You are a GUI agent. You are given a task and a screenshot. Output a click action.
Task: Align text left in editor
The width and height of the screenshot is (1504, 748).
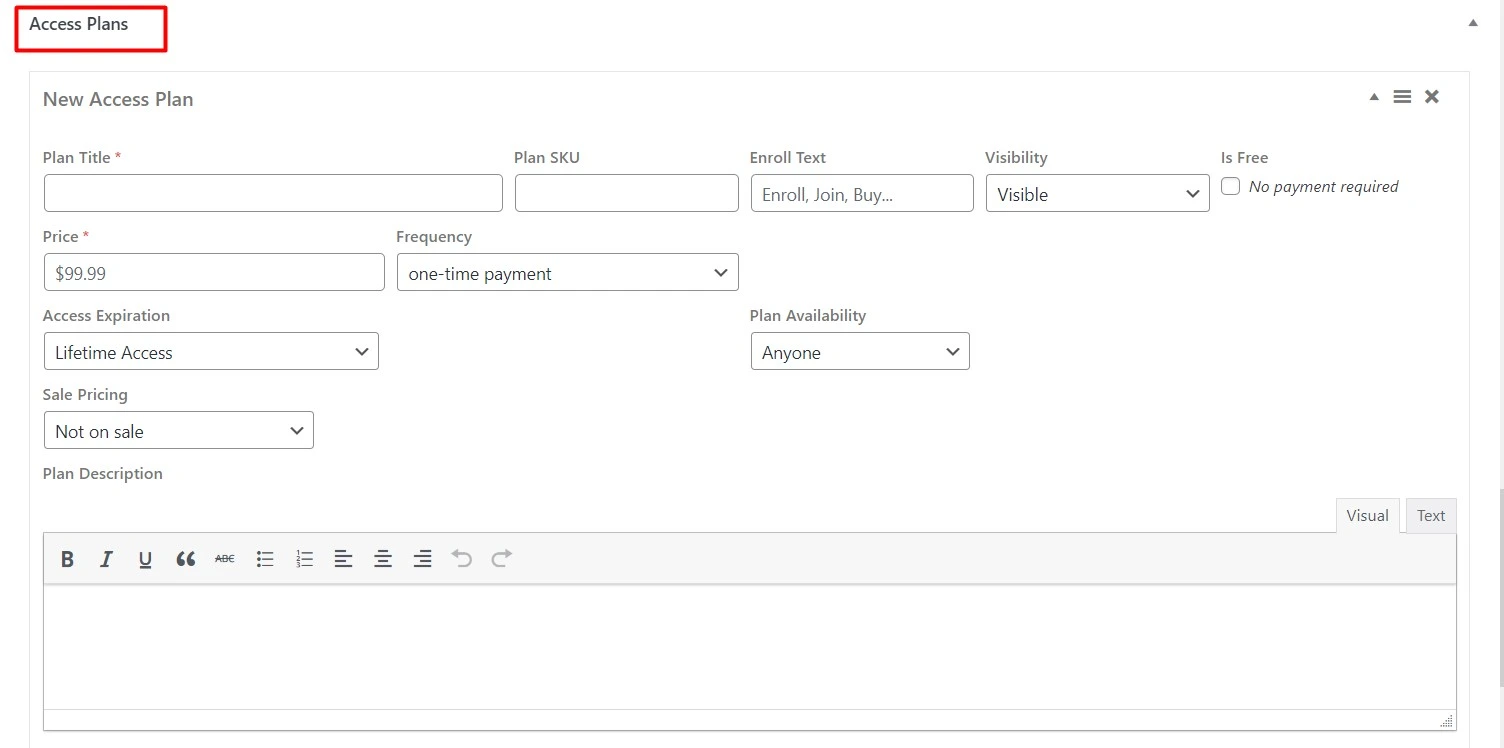tap(343, 559)
